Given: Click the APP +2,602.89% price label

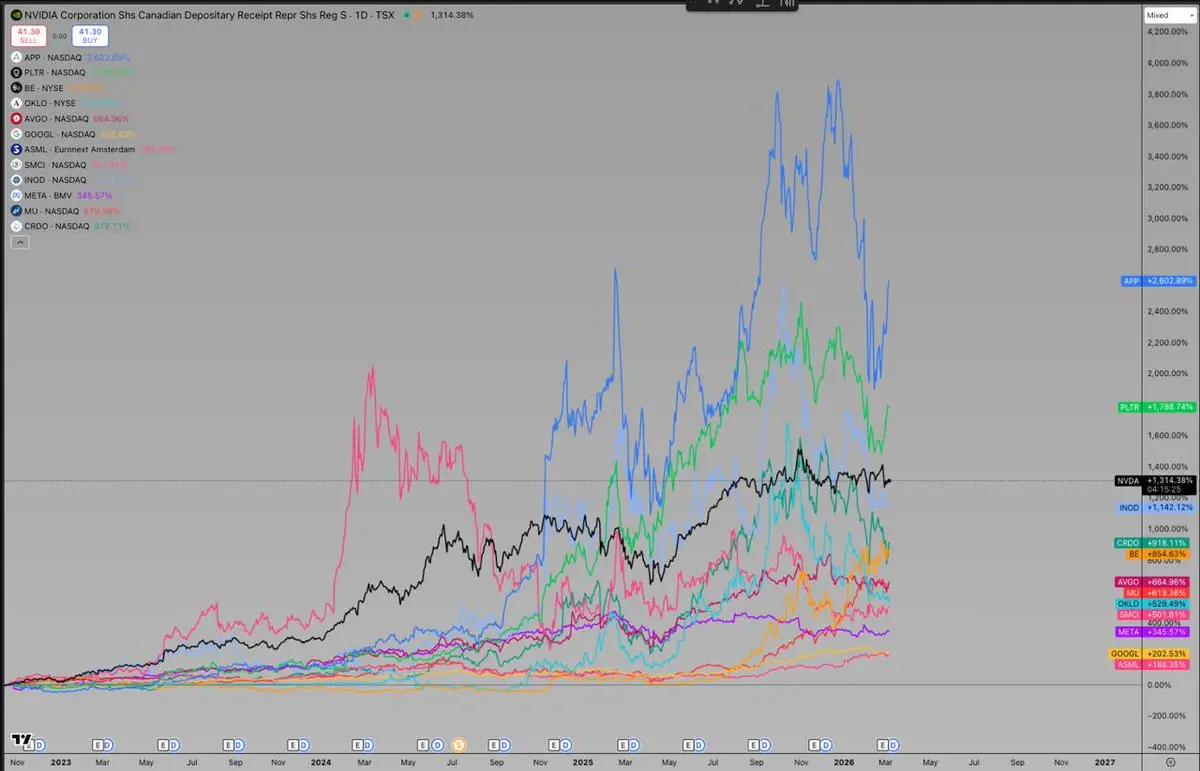Looking at the screenshot, I should click(1158, 281).
